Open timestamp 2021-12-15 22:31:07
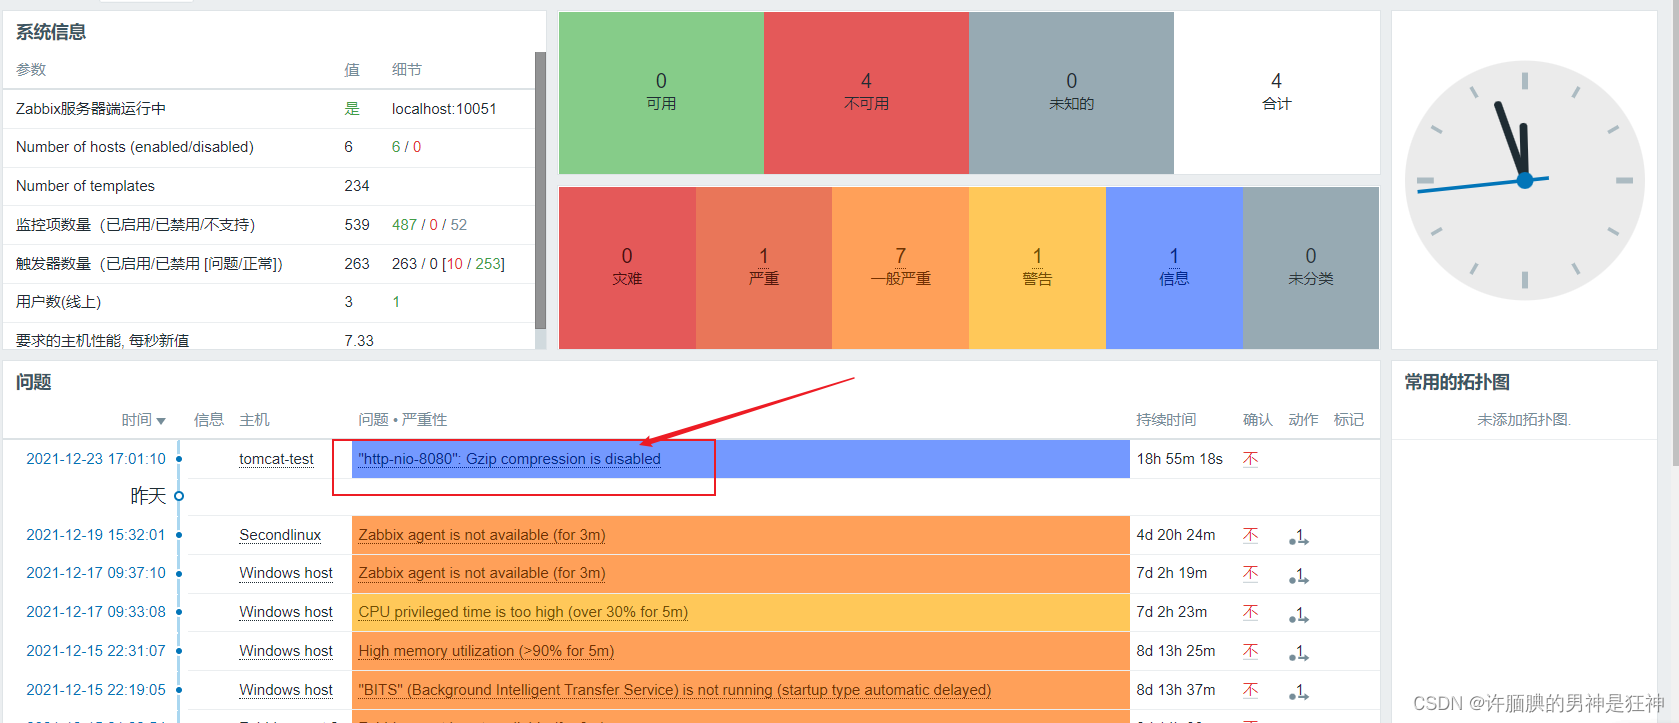Viewport: 1679px width, 723px height. [96, 651]
